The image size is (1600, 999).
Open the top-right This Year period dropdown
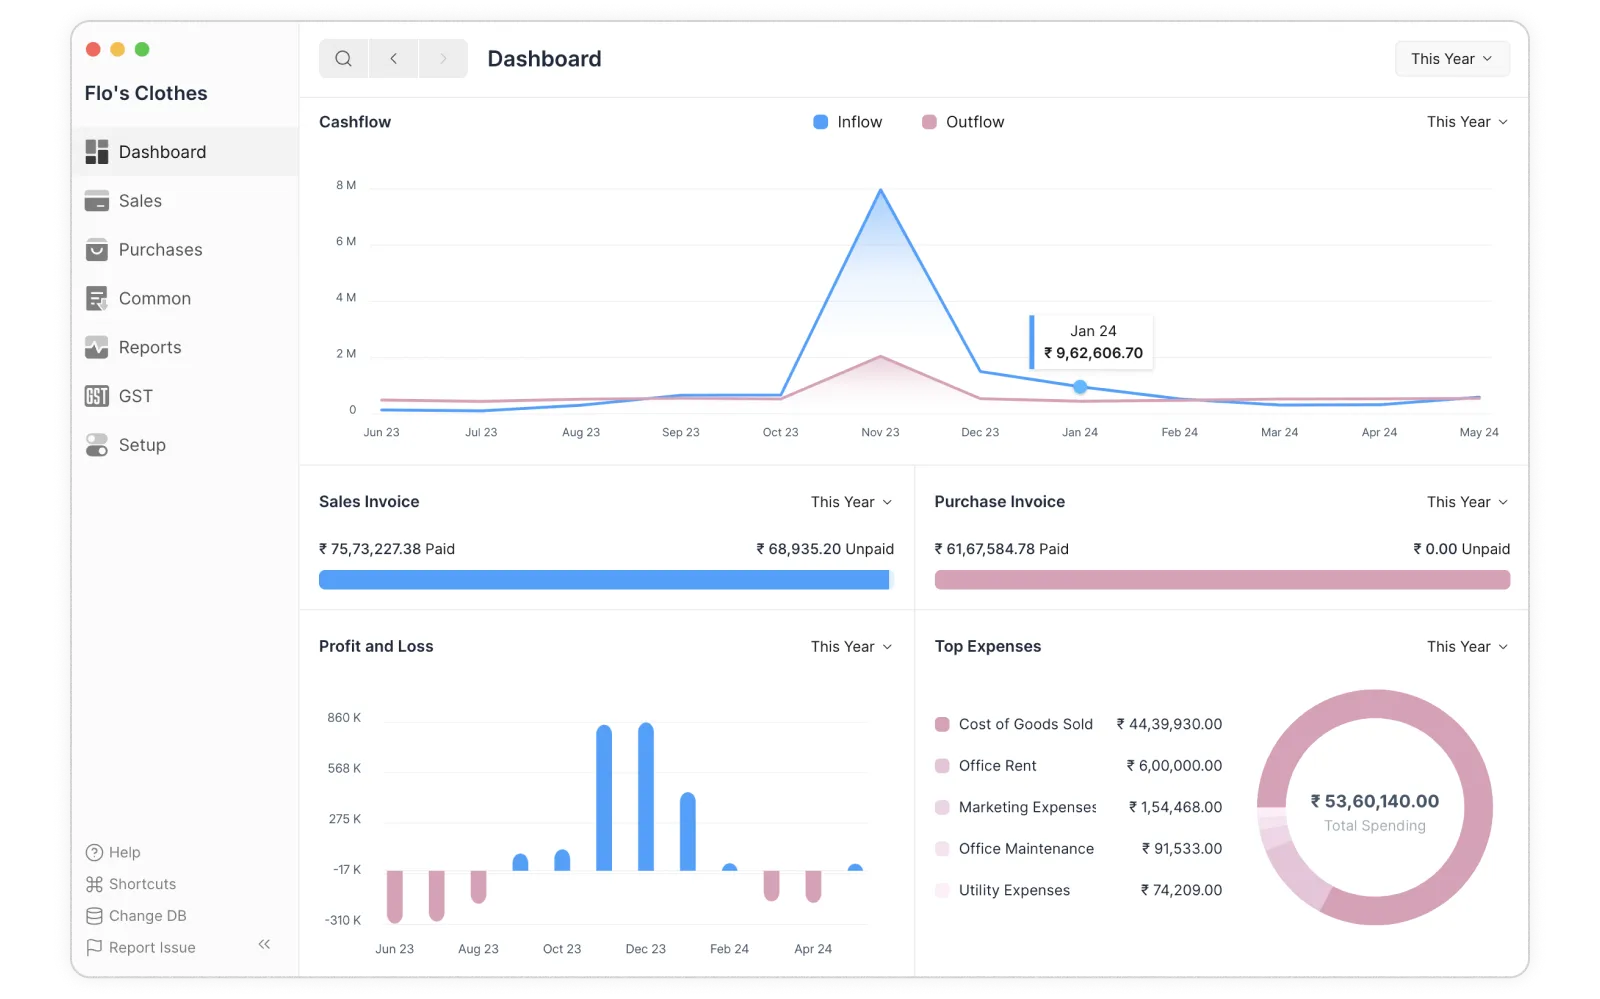click(1451, 59)
